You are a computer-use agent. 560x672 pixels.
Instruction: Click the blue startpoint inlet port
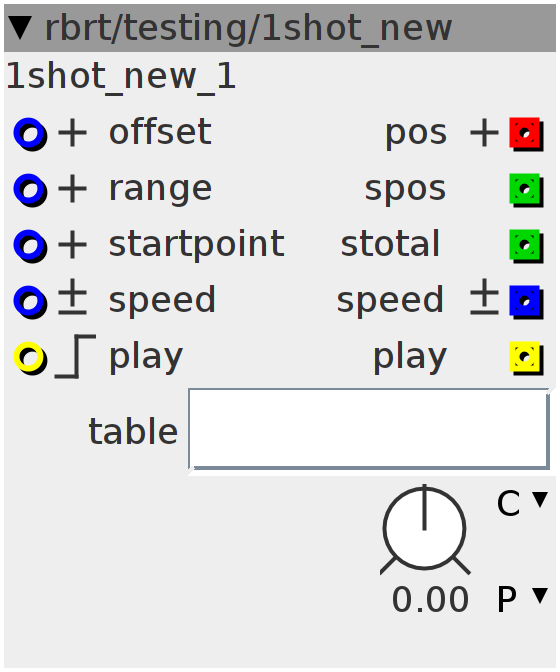click(30, 246)
